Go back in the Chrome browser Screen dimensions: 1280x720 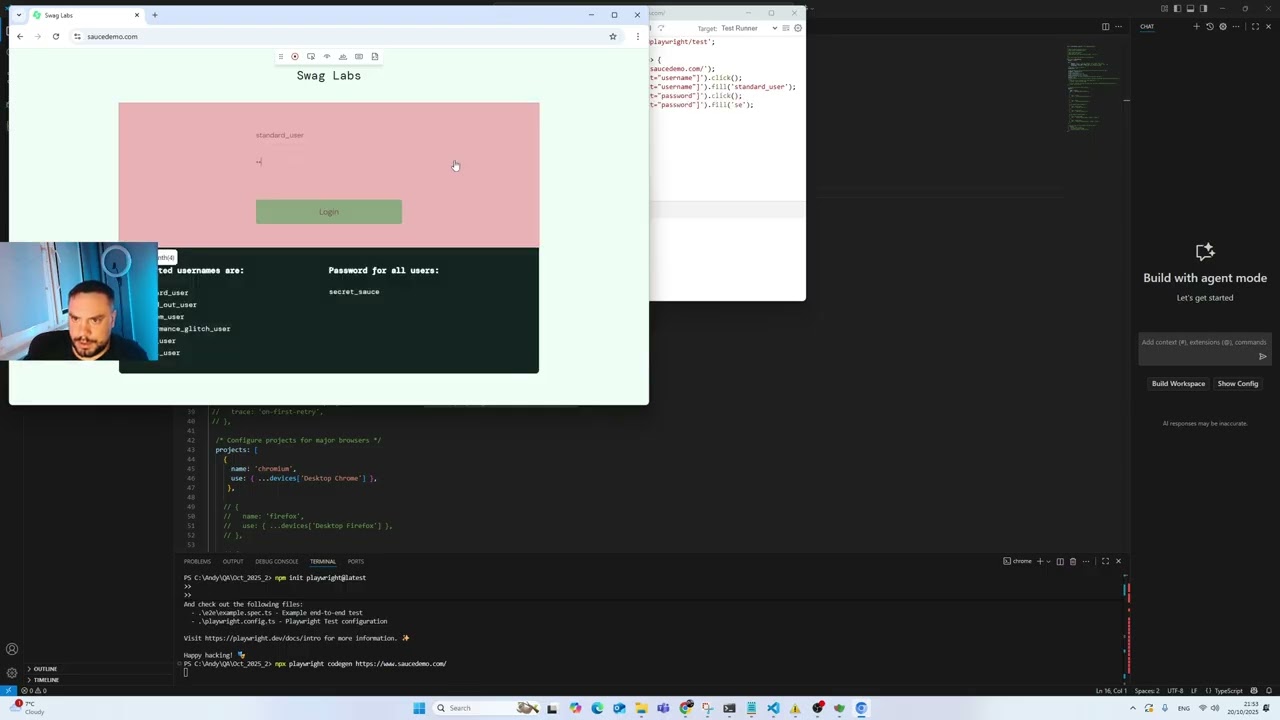click(x=20, y=36)
